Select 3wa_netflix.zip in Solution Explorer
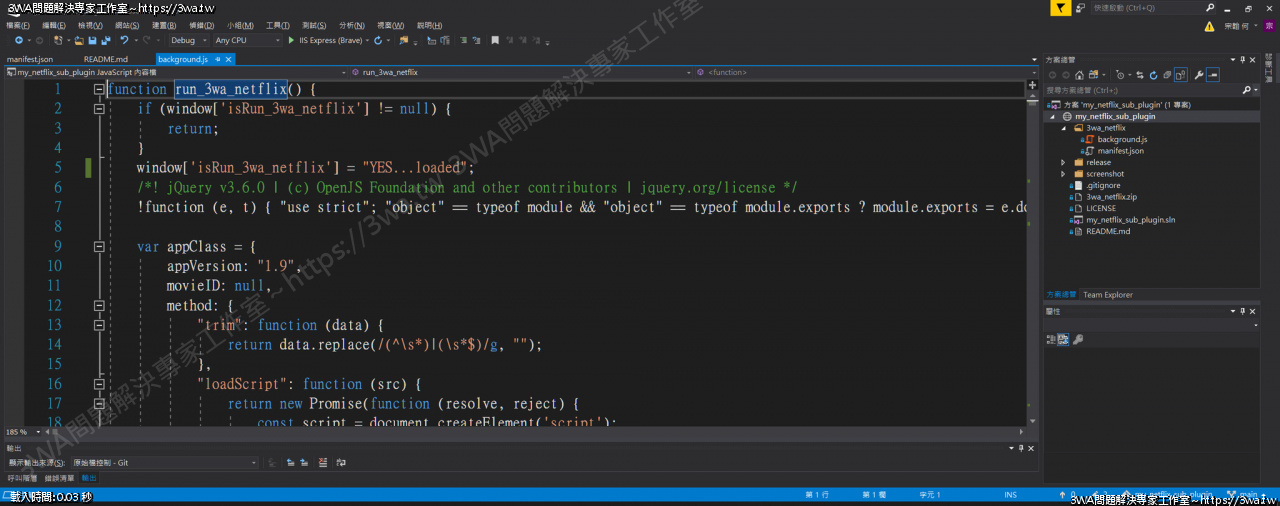1280x506 pixels. (1111, 197)
